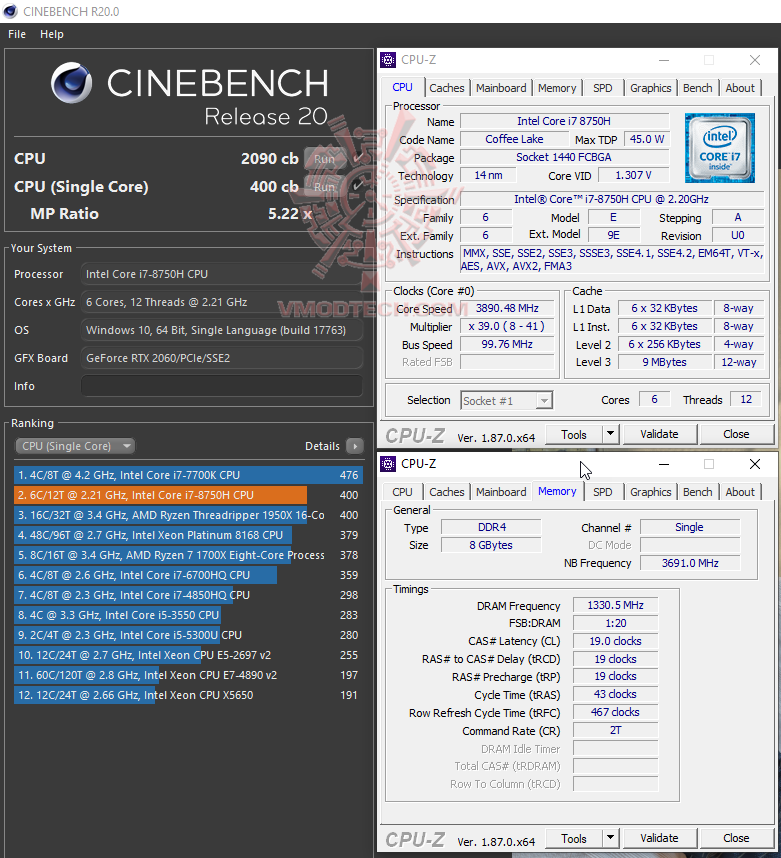
Task: Select ranking row 11 Xeon E7-4890 v2
Action: click(x=188, y=675)
